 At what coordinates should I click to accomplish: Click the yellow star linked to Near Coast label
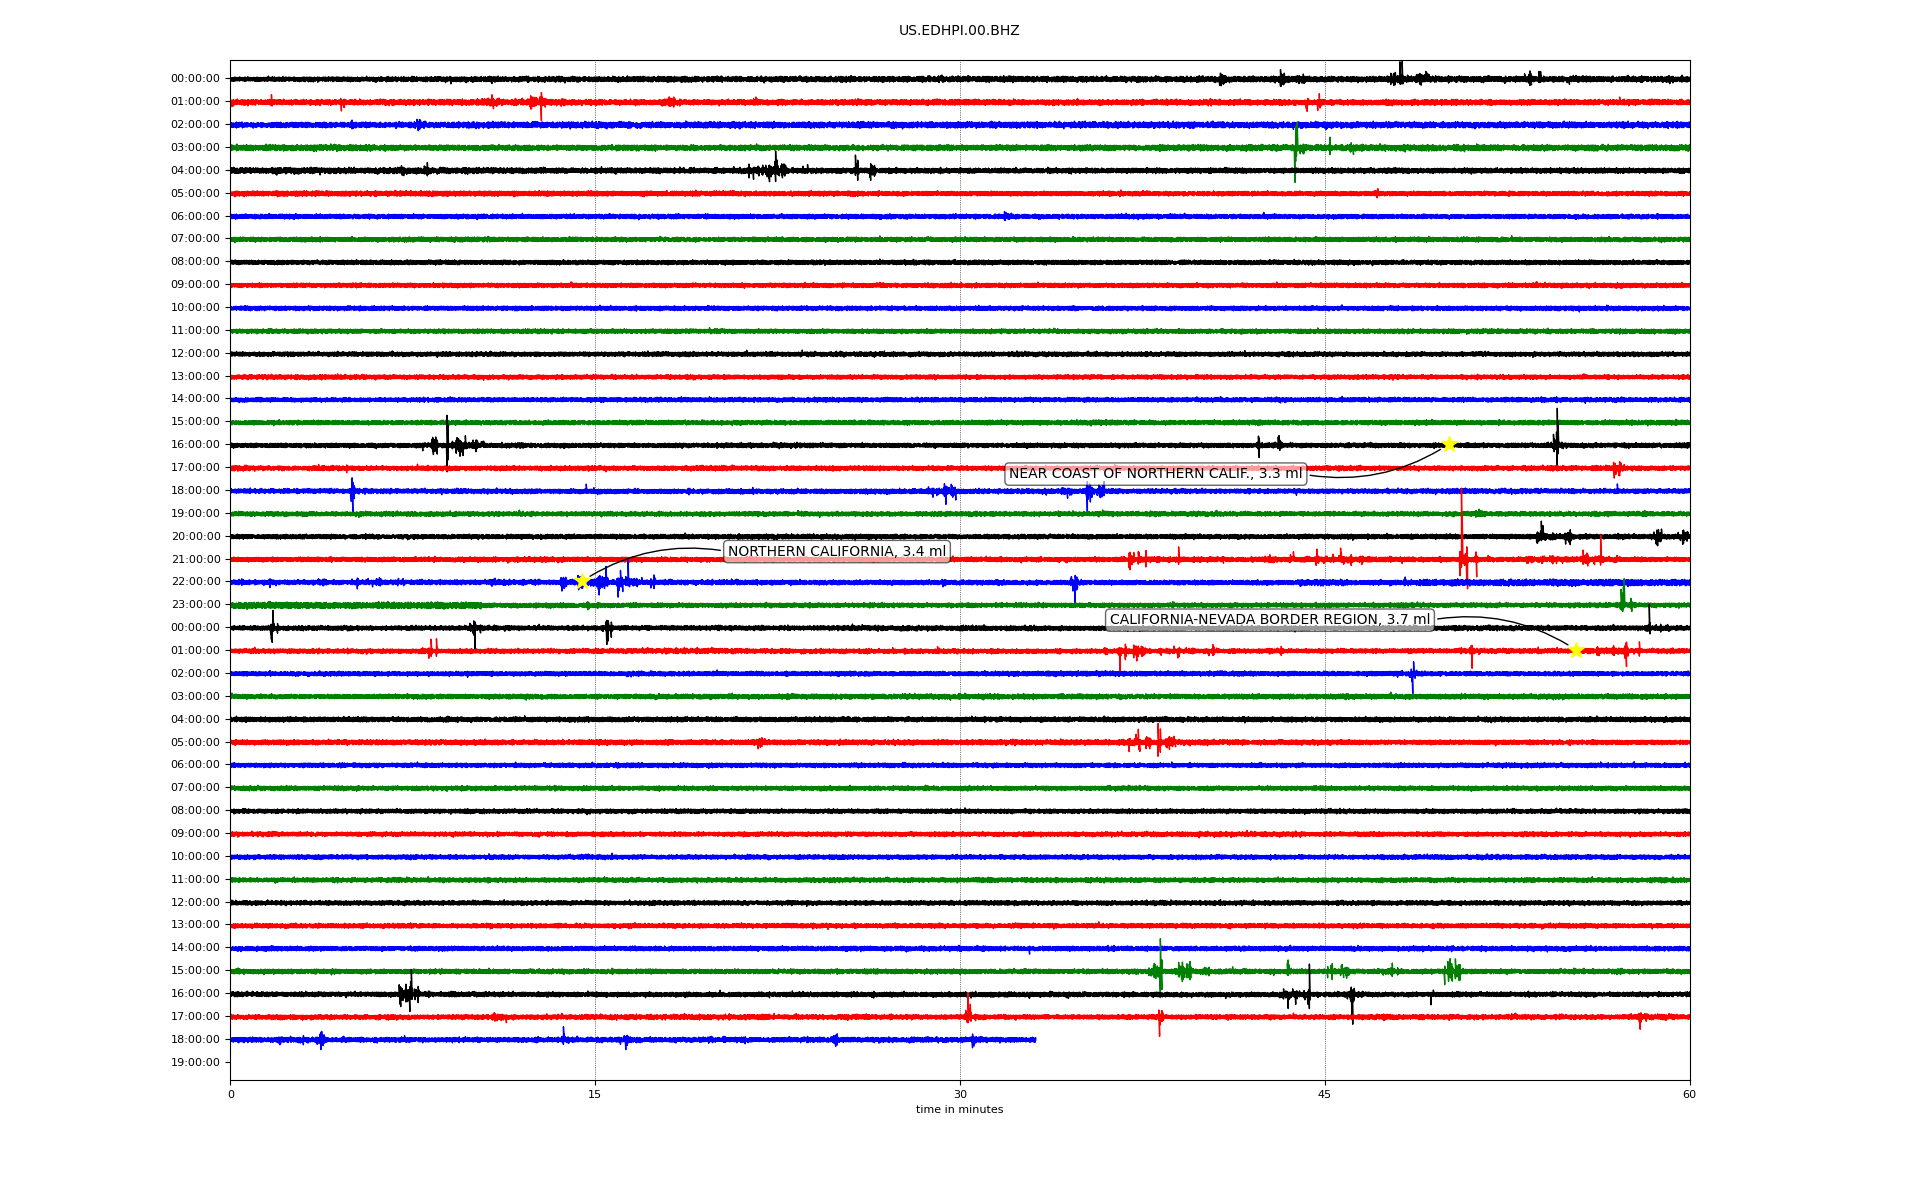(1449, 444)
